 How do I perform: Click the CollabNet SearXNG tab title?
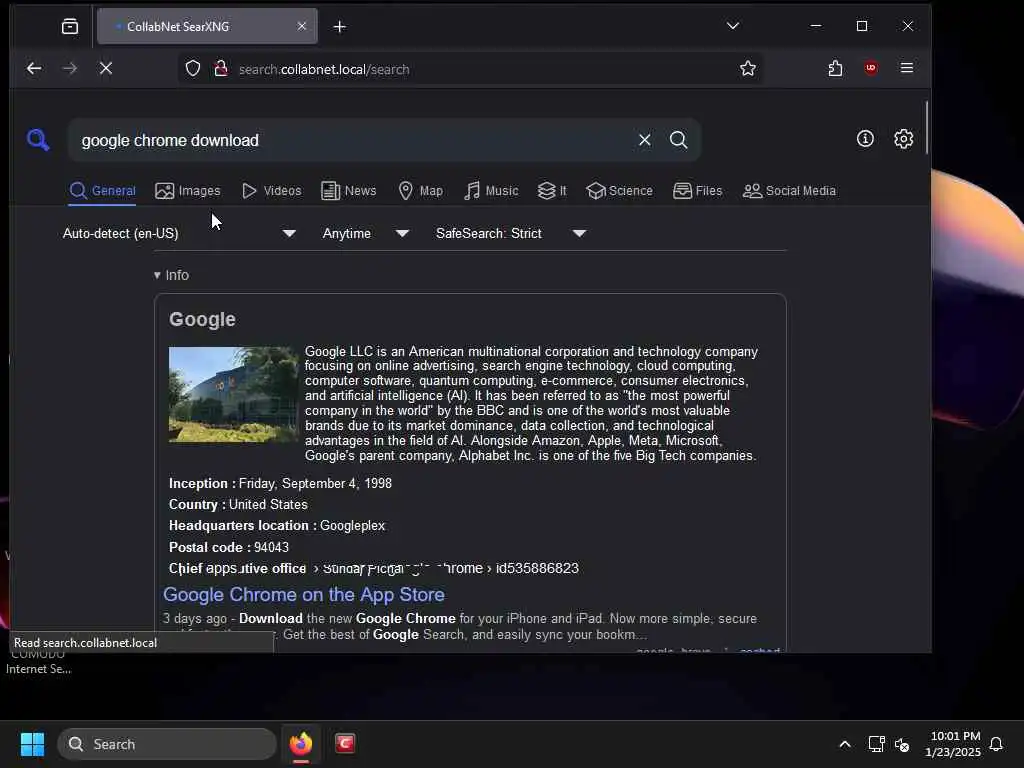pyautogui.click(x=178, y=27)
